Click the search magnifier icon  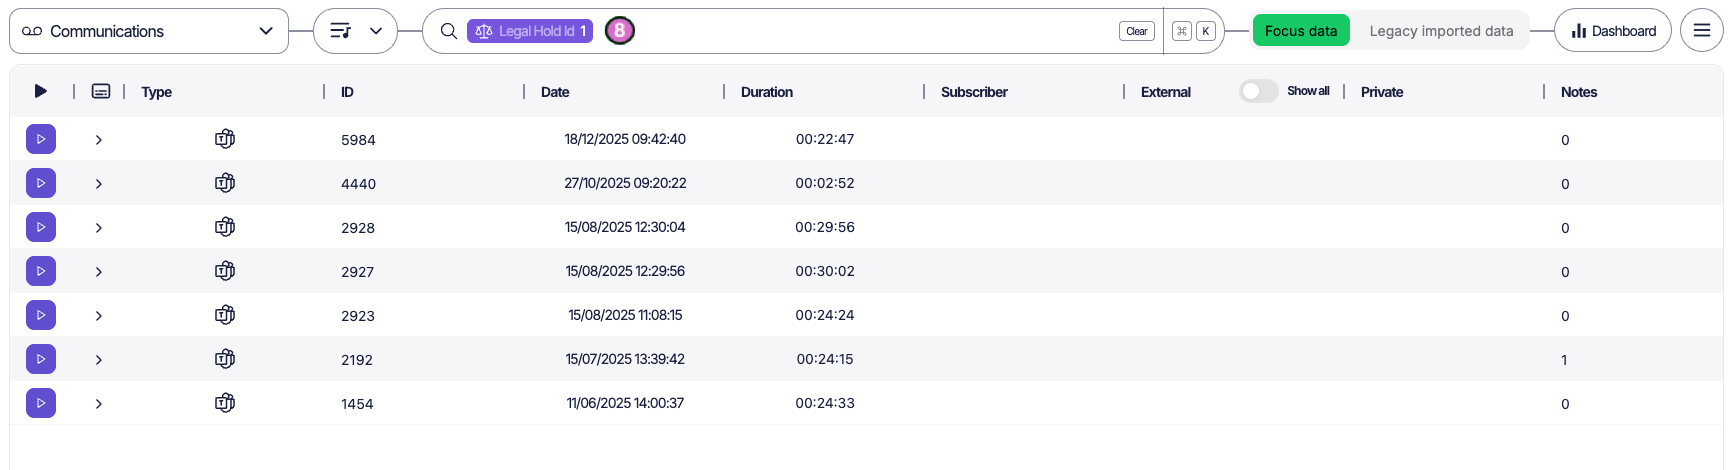[449, 31]
